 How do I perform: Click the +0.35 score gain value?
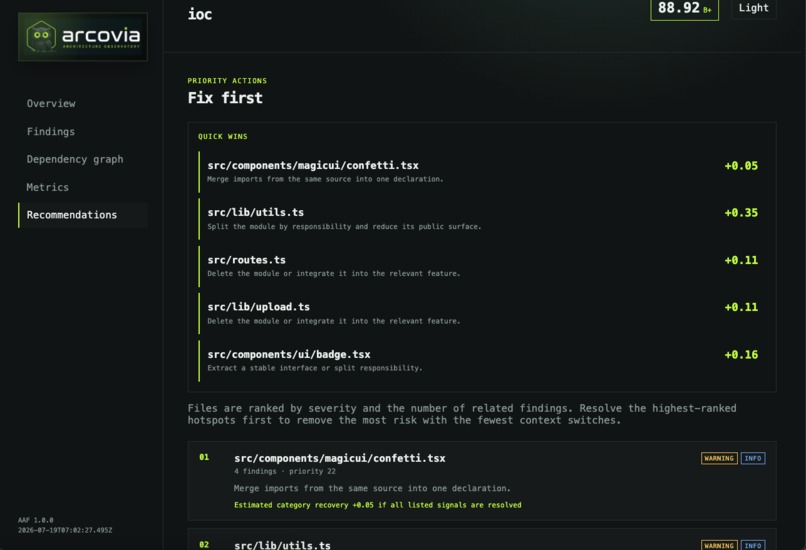[741, 213]
